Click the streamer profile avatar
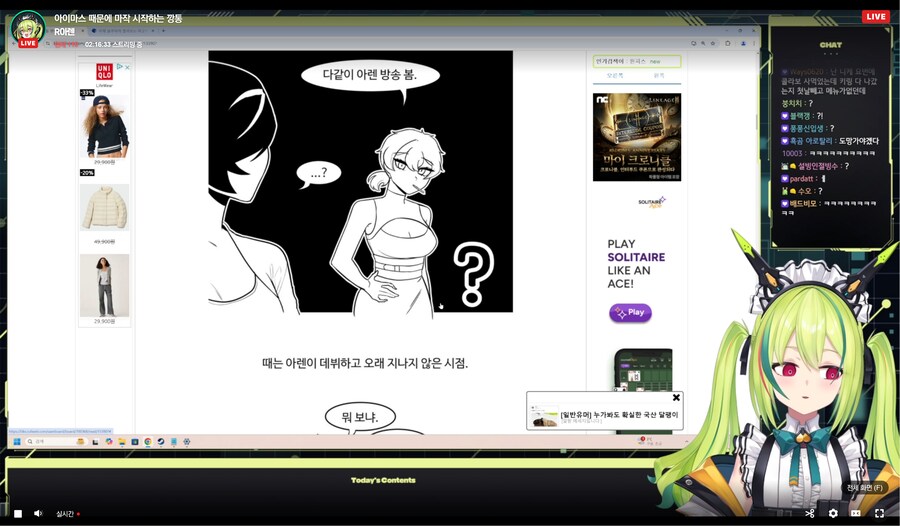 [x=27, y=28]
